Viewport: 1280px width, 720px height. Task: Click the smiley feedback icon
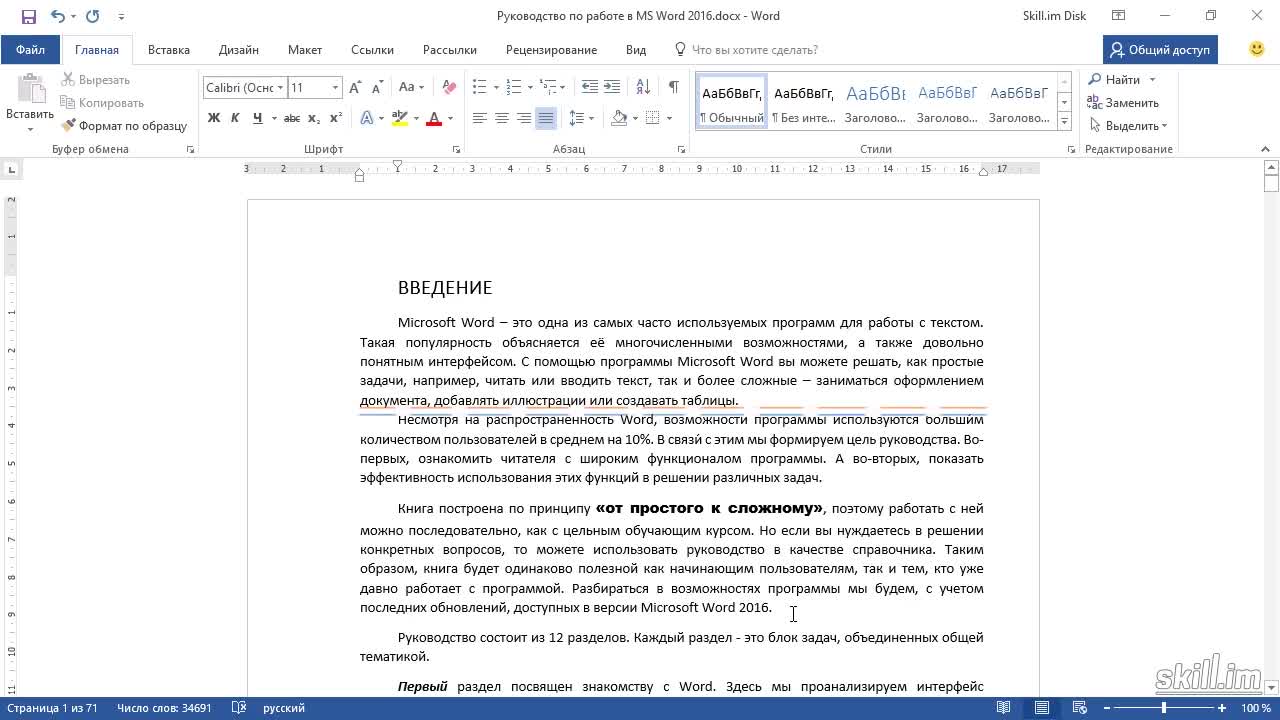[1257, 49]
